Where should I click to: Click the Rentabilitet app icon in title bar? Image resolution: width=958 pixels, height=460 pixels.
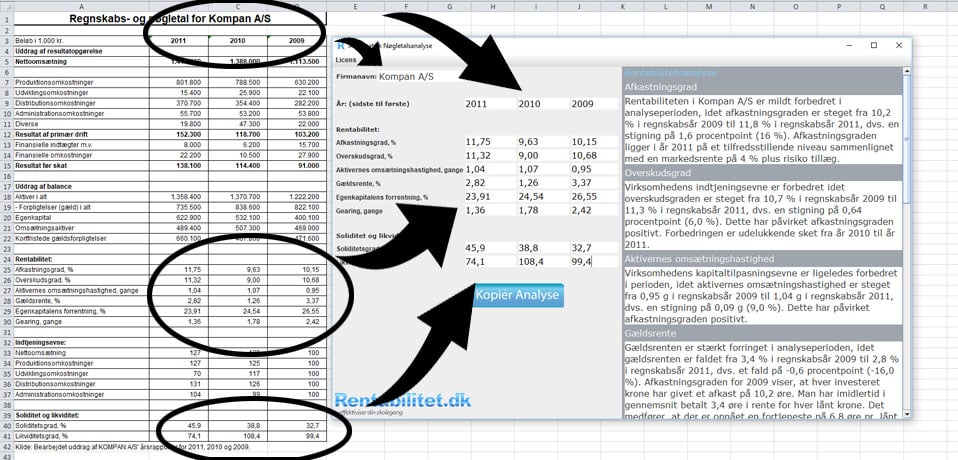342,45
